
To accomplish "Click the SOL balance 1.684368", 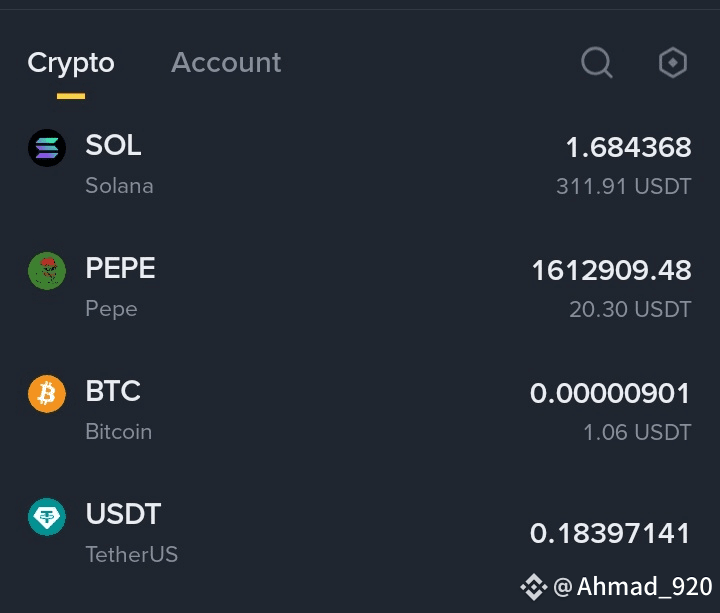I will tap(629, 147).
